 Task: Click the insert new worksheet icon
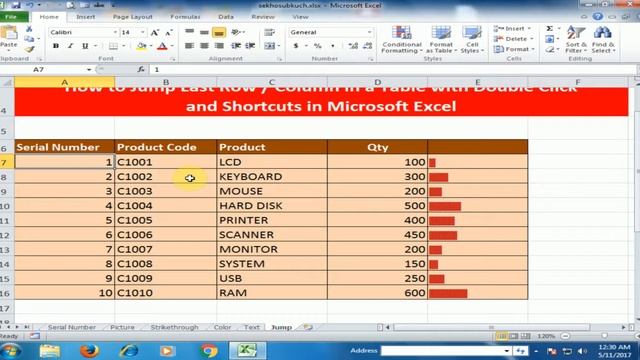tap(308, 327)
